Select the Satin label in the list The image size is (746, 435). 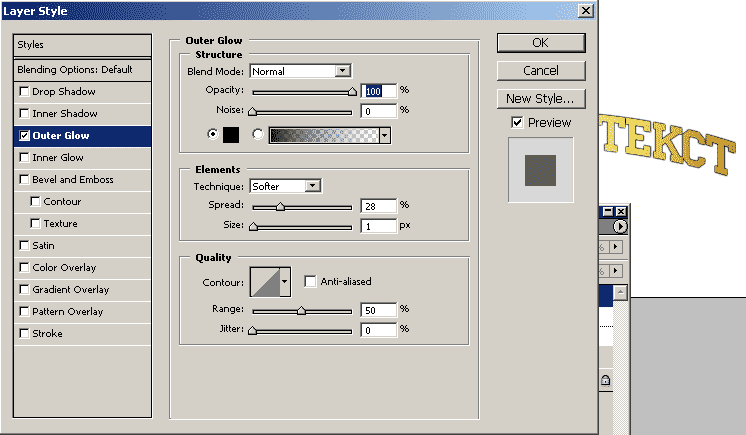click(43, 246)
